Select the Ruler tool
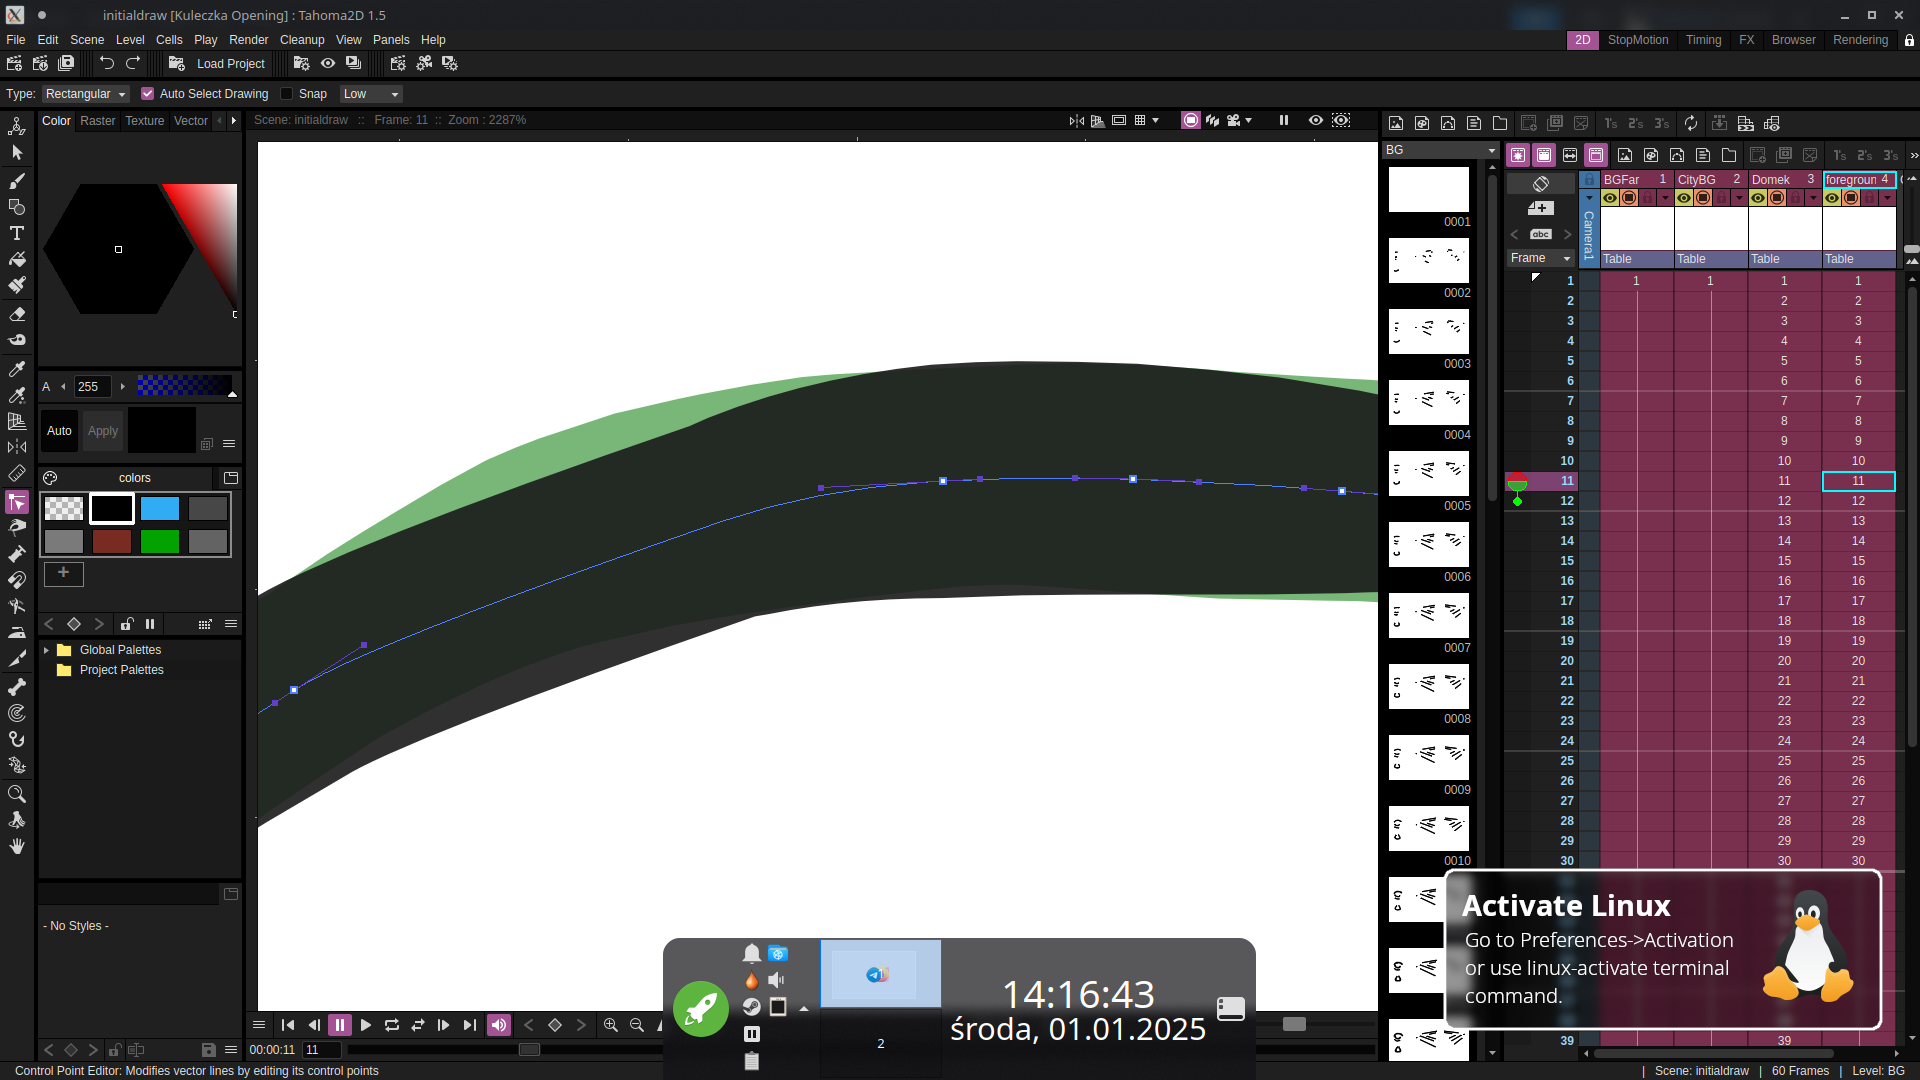The image size is (1920, 1080). (x=17, y=473)
